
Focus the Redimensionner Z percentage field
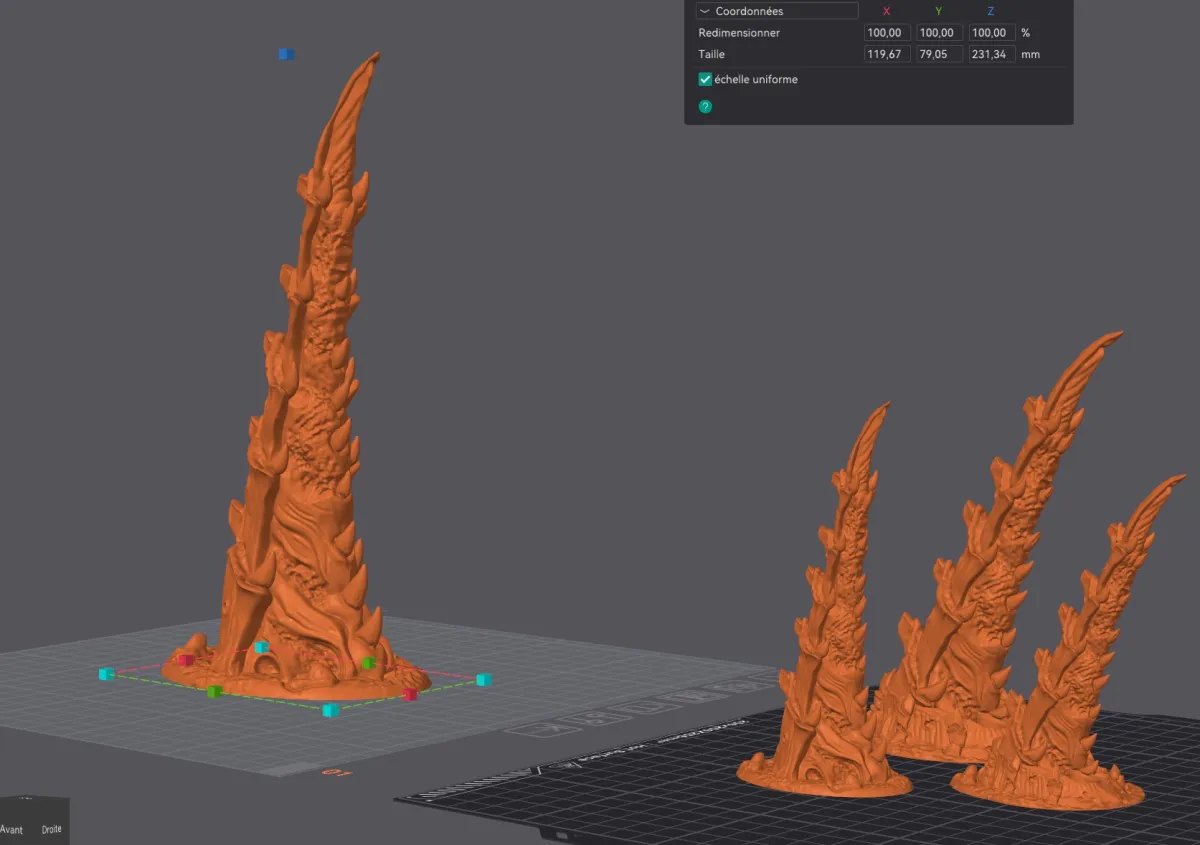click(992, 33)
